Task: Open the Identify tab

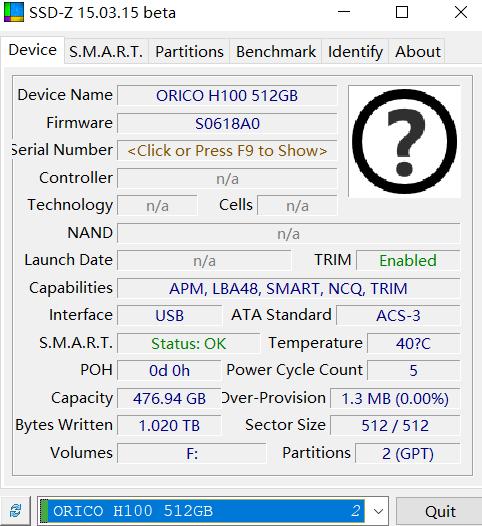Action: click(x=355, y=52)
